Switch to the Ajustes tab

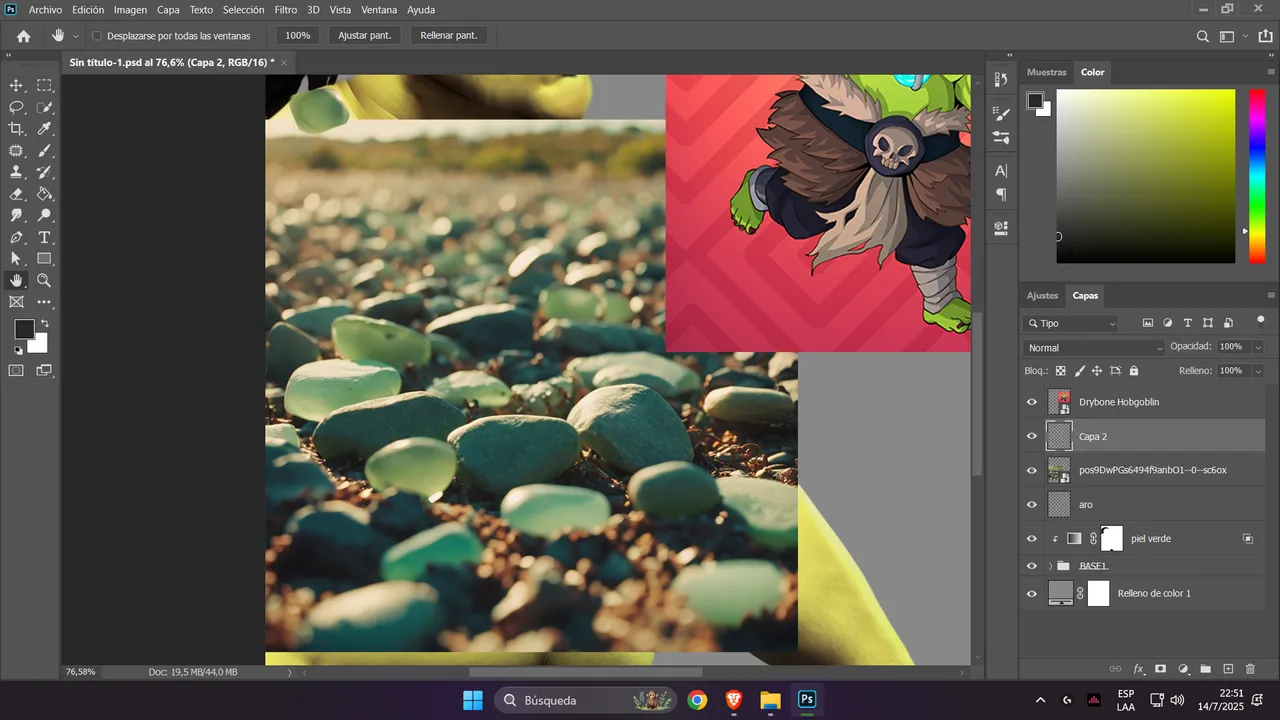click(1042, 295)
